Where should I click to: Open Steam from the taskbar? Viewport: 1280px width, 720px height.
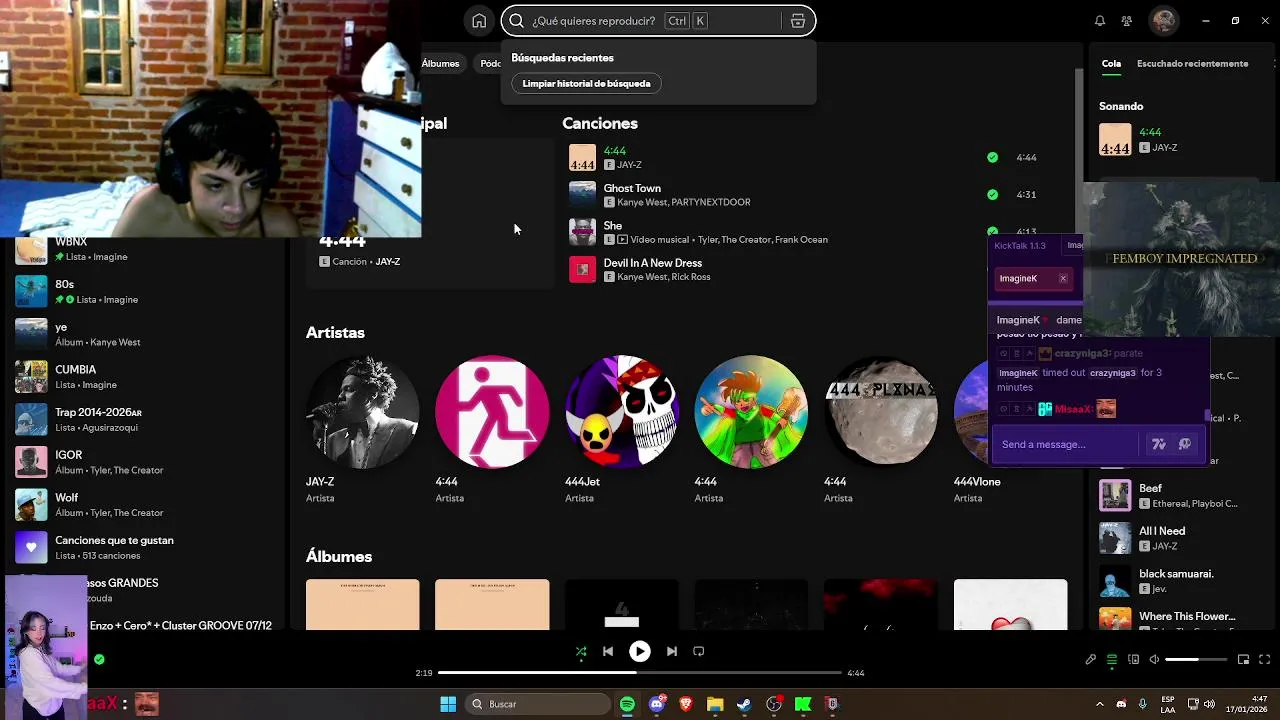(744, 704)
